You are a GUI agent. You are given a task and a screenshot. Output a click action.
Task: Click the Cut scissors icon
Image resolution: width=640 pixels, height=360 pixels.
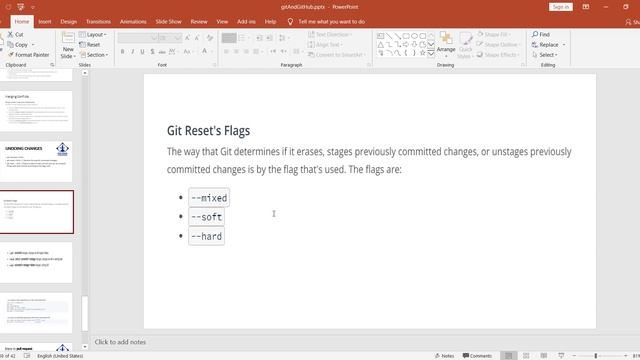11,34
